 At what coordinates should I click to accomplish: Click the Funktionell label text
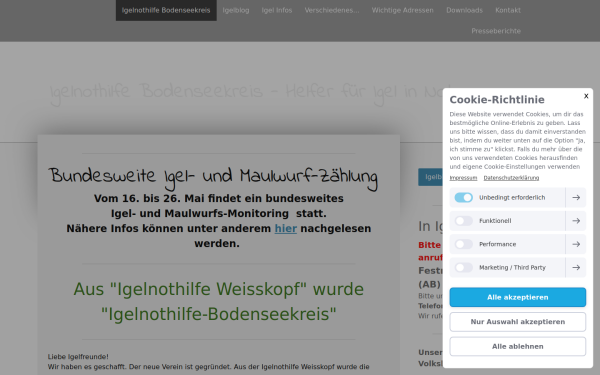(495, 221)
